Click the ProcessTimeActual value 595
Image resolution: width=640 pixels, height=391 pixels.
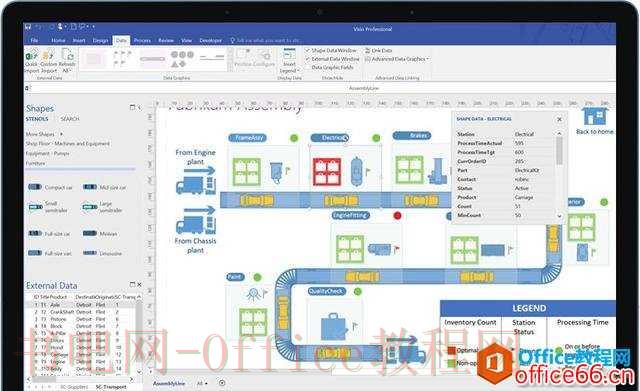(x=519, y=143)
